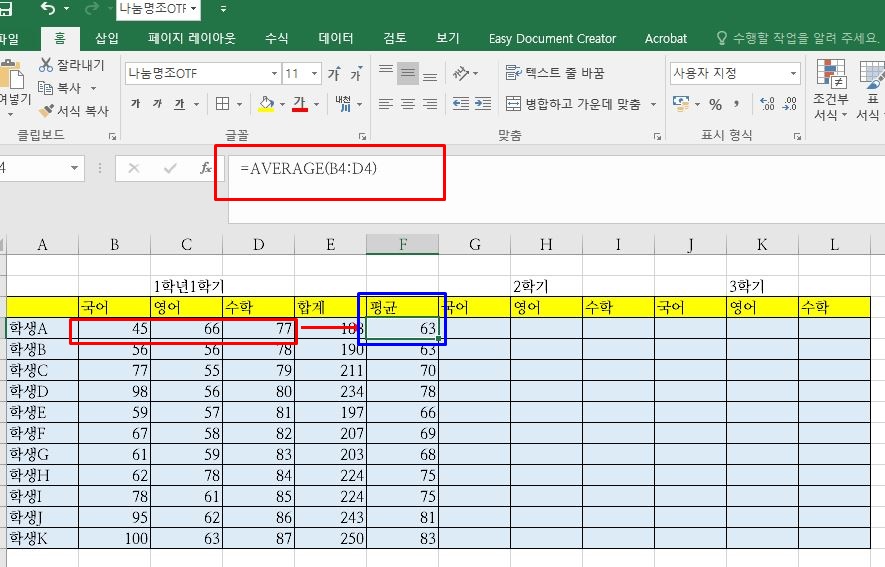
Task: Open Merge and Center dropdown arrow
Action: coord(654,104)
